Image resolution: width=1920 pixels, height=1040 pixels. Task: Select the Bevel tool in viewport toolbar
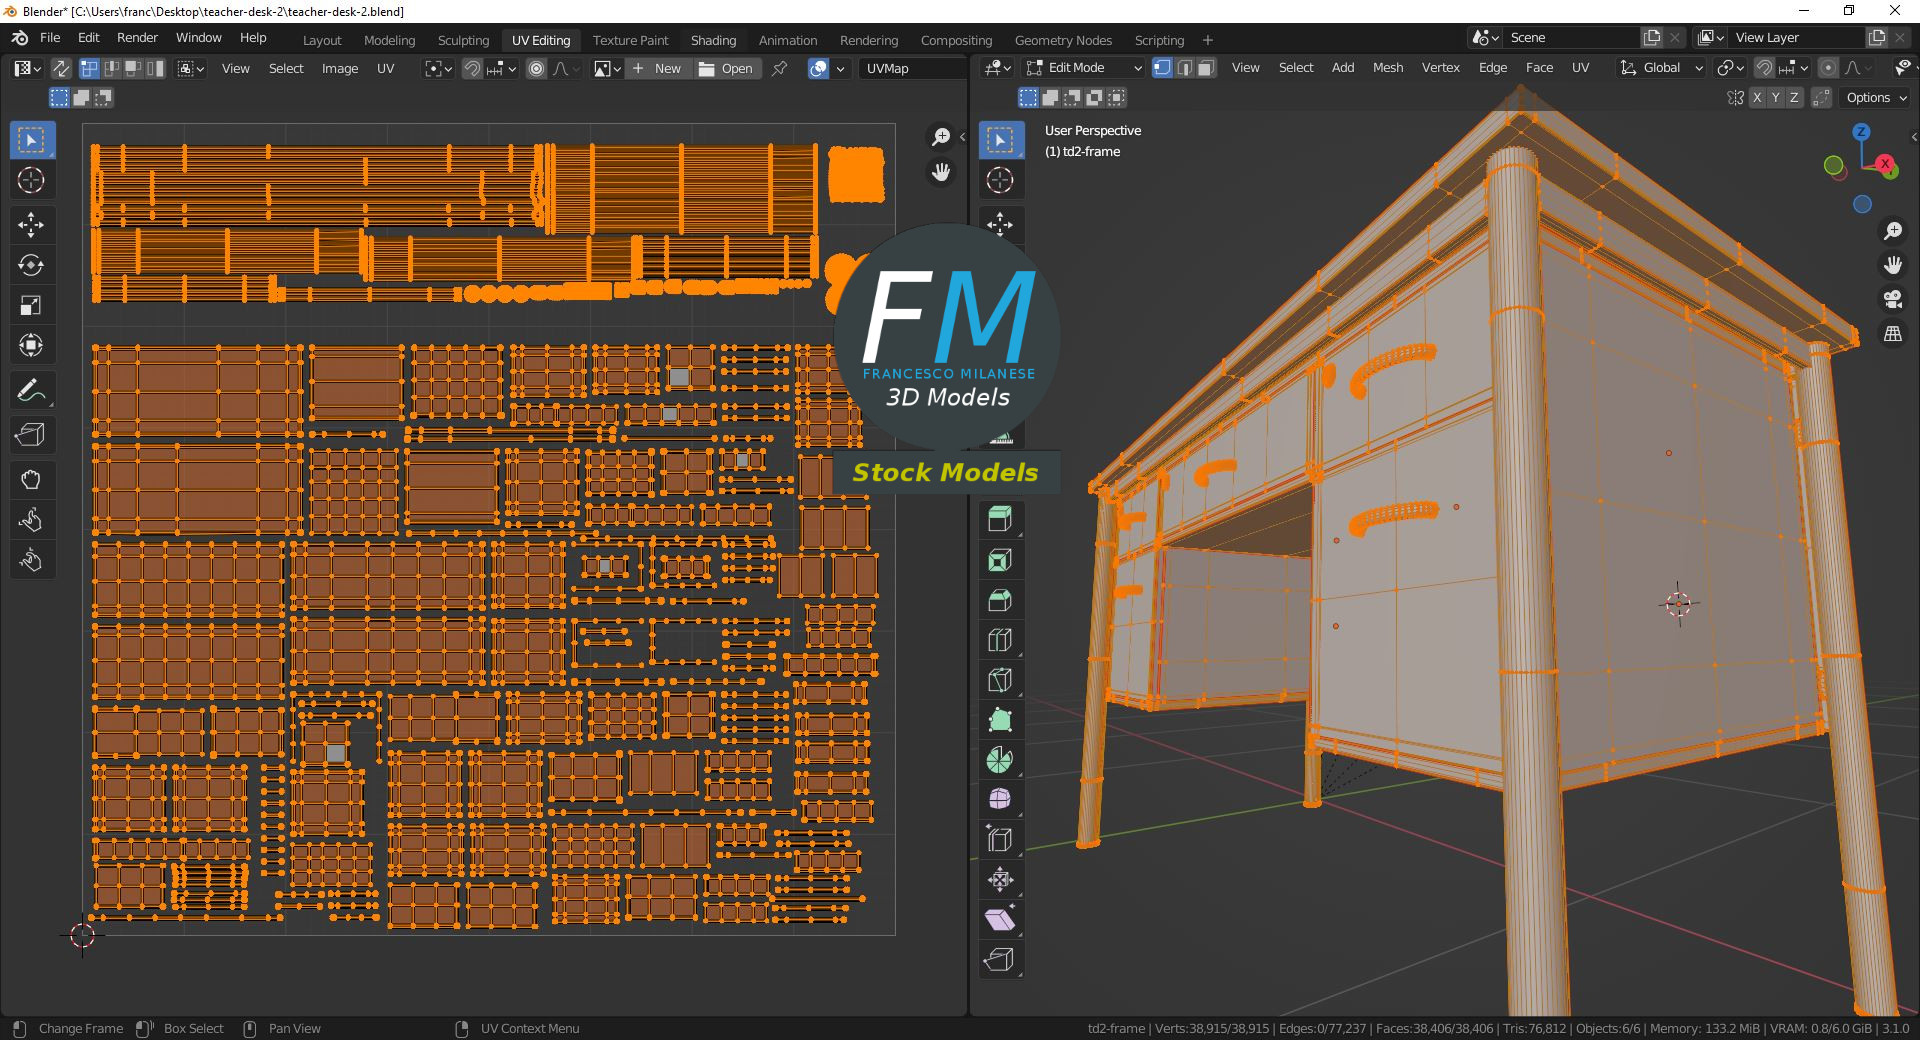pos(1000,600)
